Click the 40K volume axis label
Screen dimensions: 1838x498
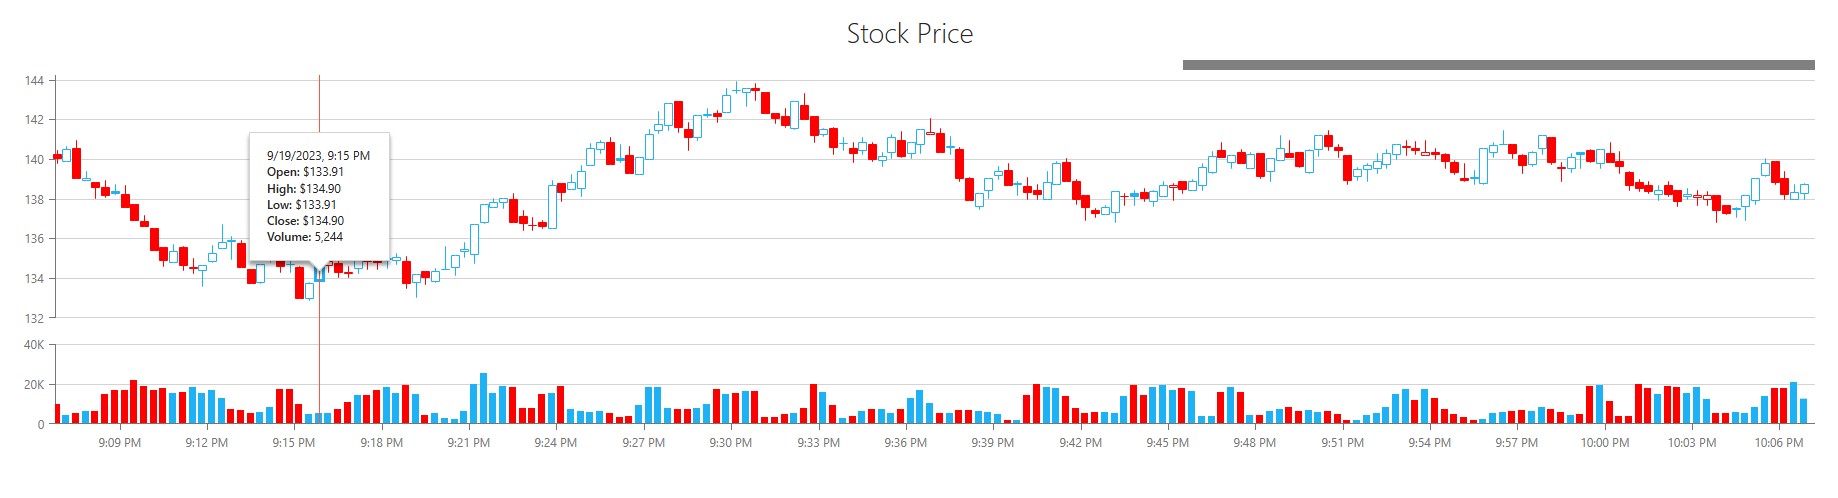33,345
